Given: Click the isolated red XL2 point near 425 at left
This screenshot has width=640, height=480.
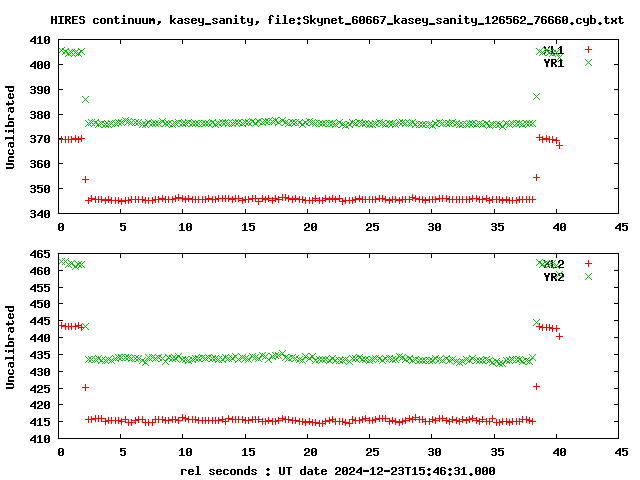Looking at the screenshot, I should [x=85, y=387].
